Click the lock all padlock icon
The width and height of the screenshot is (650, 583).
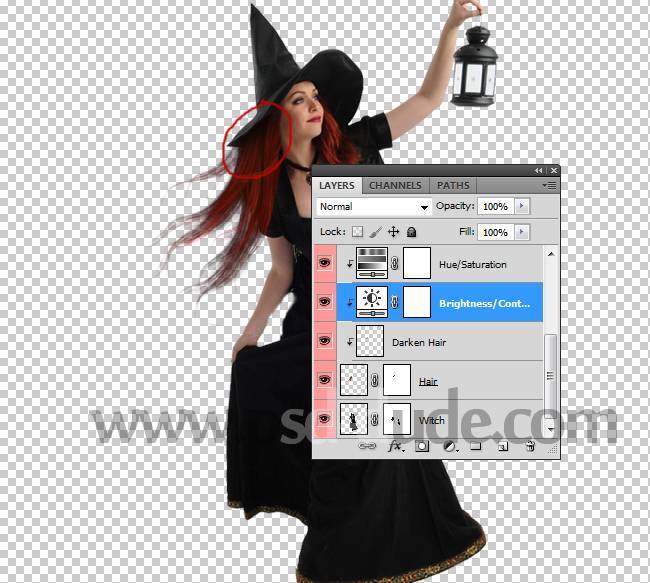click(411, 232)
